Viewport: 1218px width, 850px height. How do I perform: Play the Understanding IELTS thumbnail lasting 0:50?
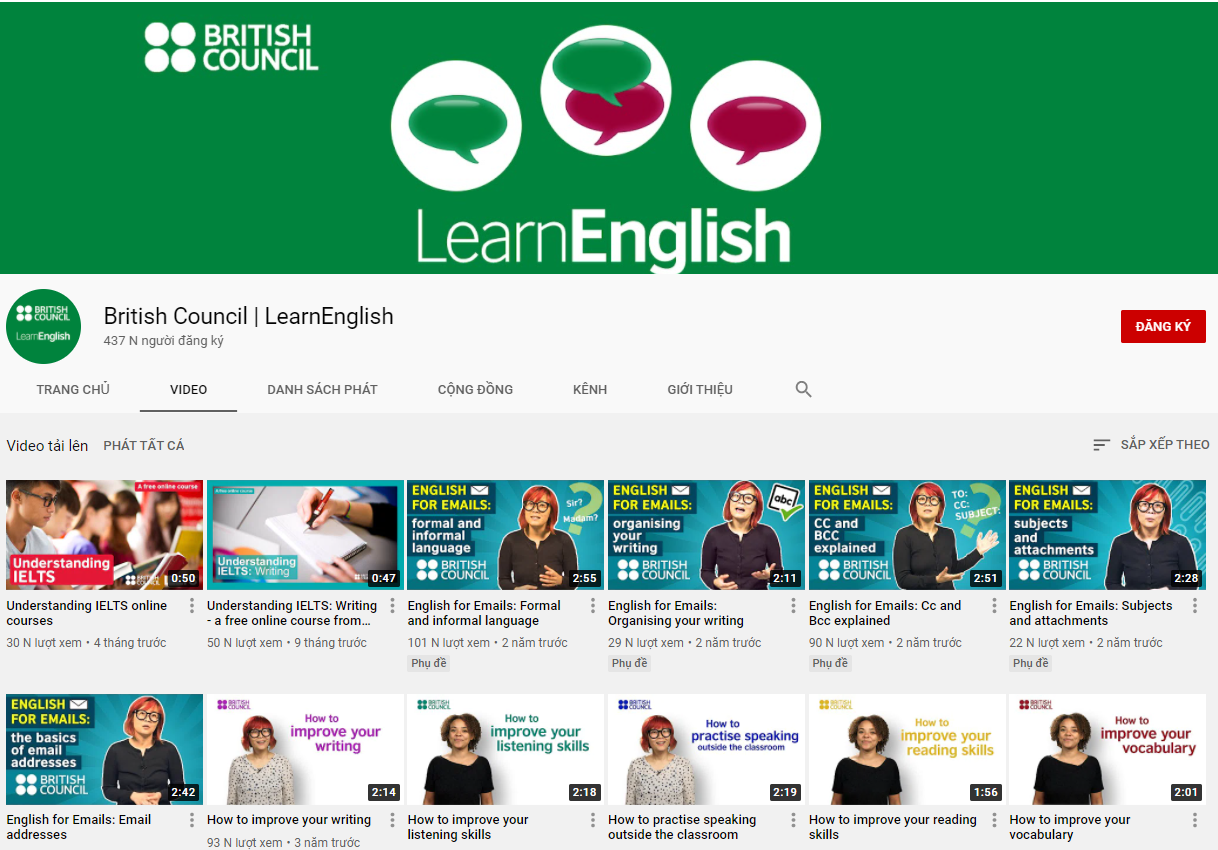(x=104, y=535)
